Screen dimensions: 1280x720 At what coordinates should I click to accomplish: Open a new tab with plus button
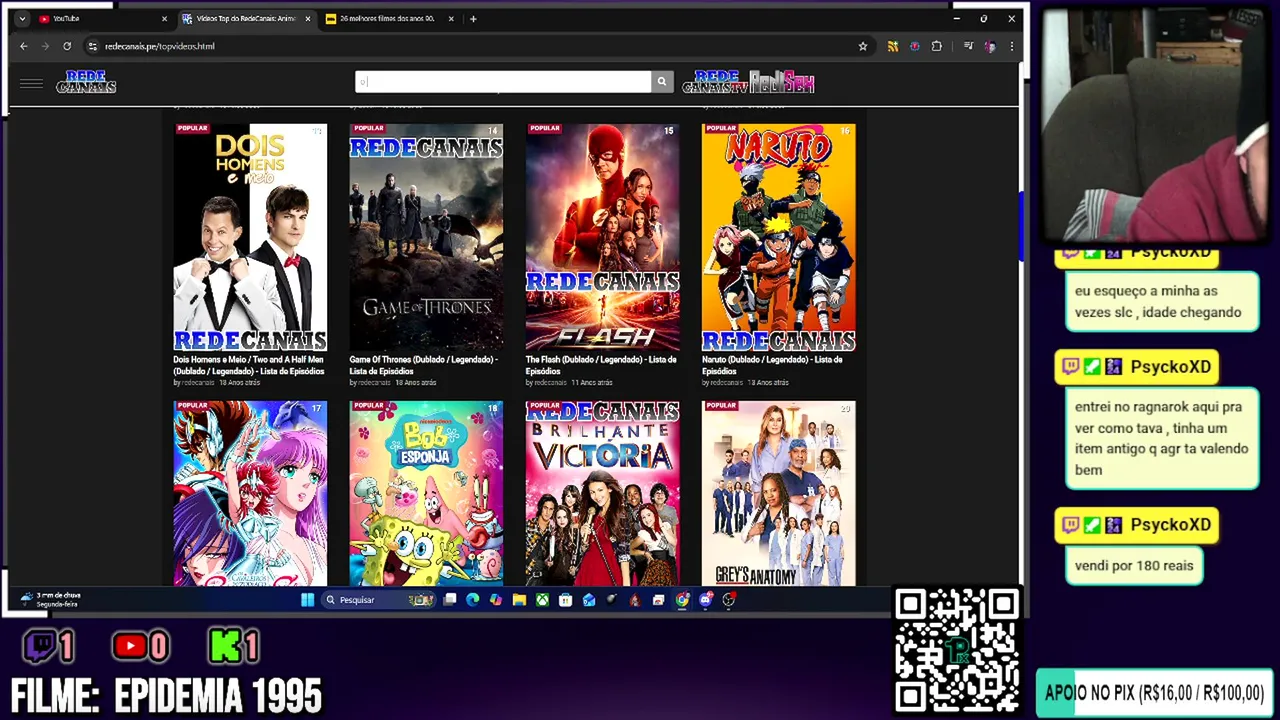pos(473,19)
